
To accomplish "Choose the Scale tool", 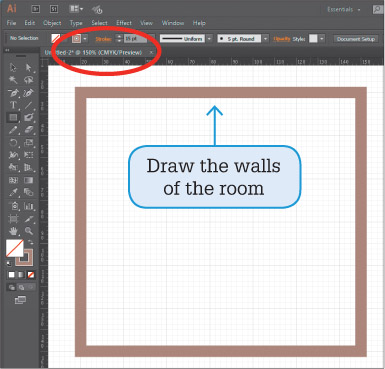I will pos(29,143).
